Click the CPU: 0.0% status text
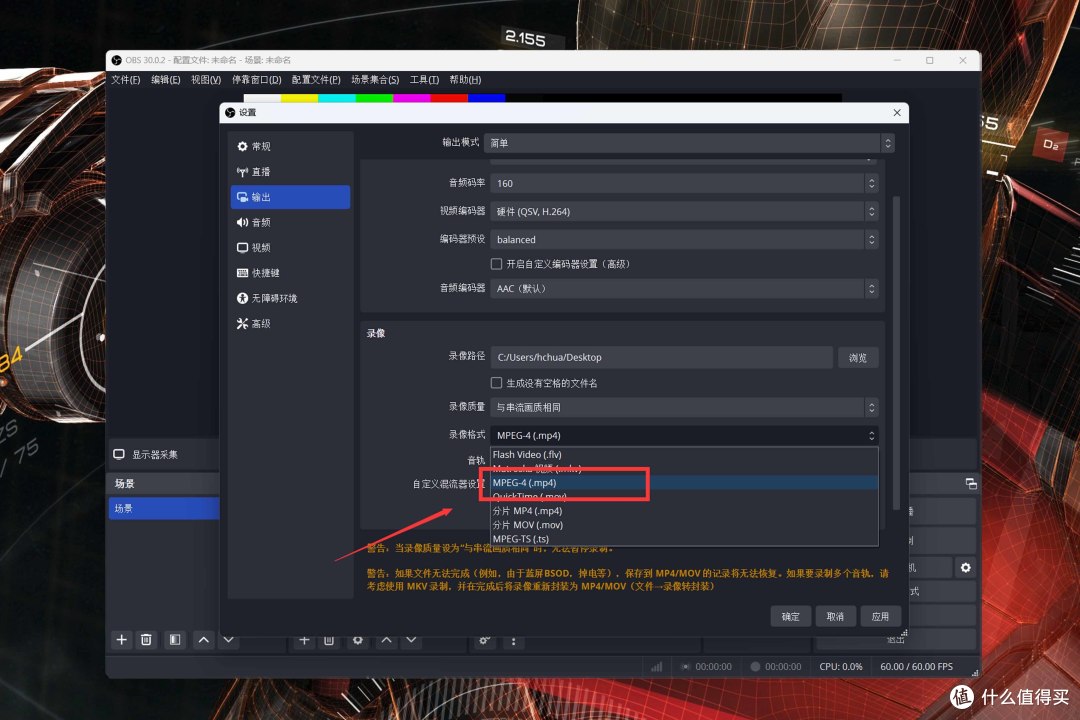Image resolution: width=1080 pixels, height=720 pixels. pyautogui.click(x=841, y=667)
